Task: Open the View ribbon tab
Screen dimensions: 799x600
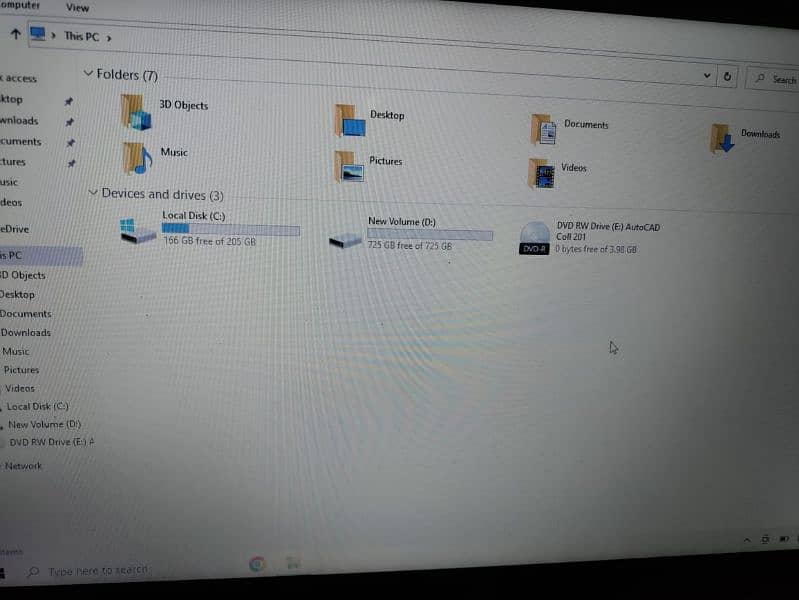Action: (77, 7)
